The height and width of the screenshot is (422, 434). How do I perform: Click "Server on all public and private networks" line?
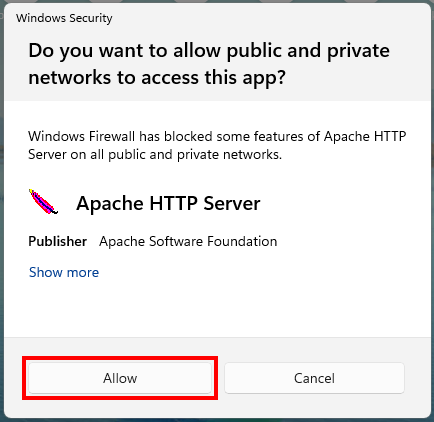coord(155,155)
